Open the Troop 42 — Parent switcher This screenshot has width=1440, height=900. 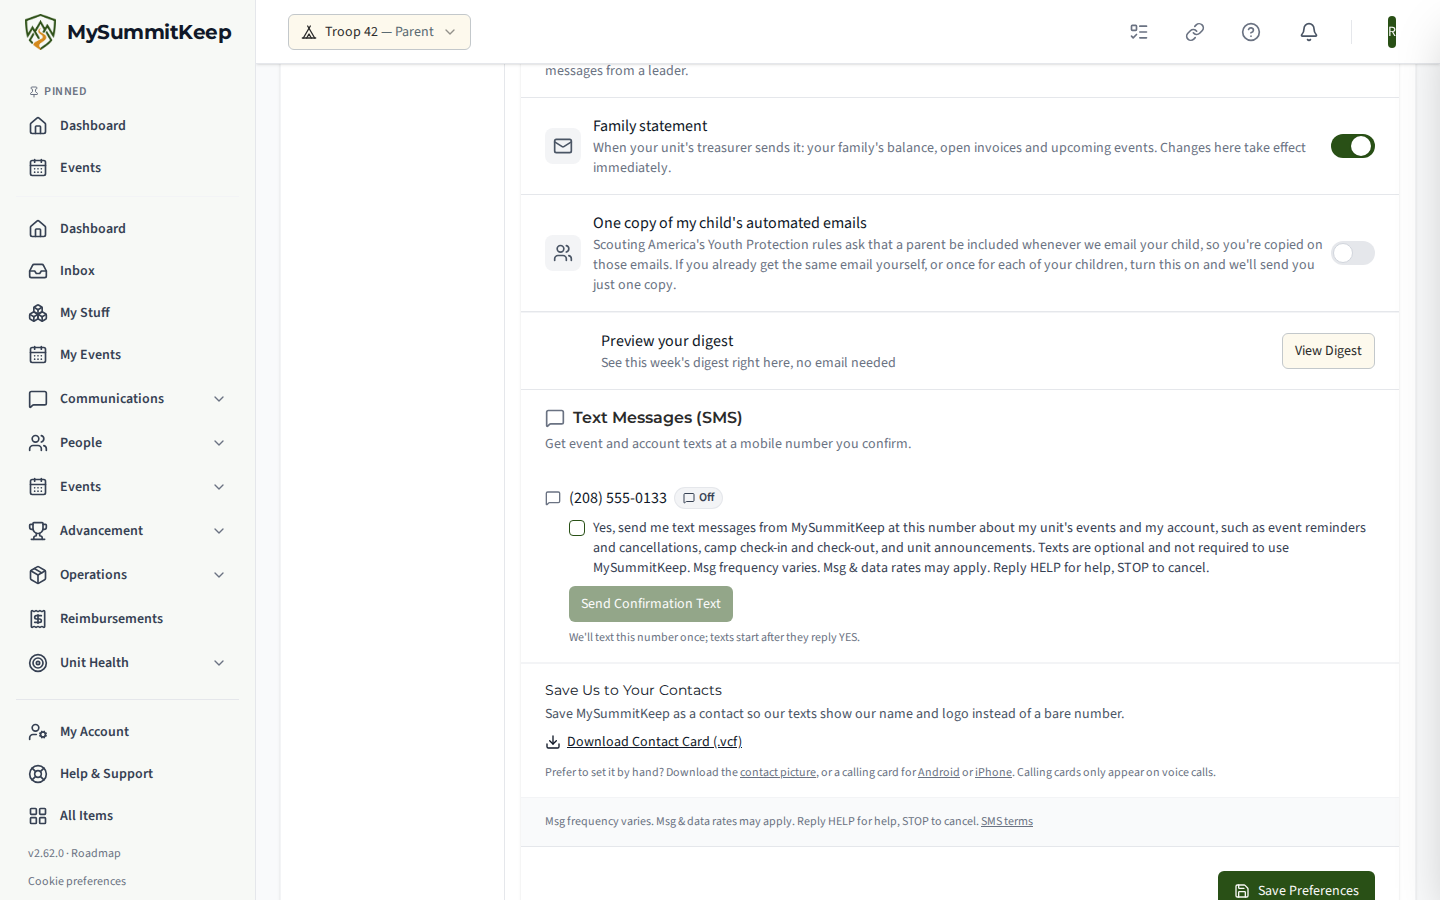coord(379,32)
